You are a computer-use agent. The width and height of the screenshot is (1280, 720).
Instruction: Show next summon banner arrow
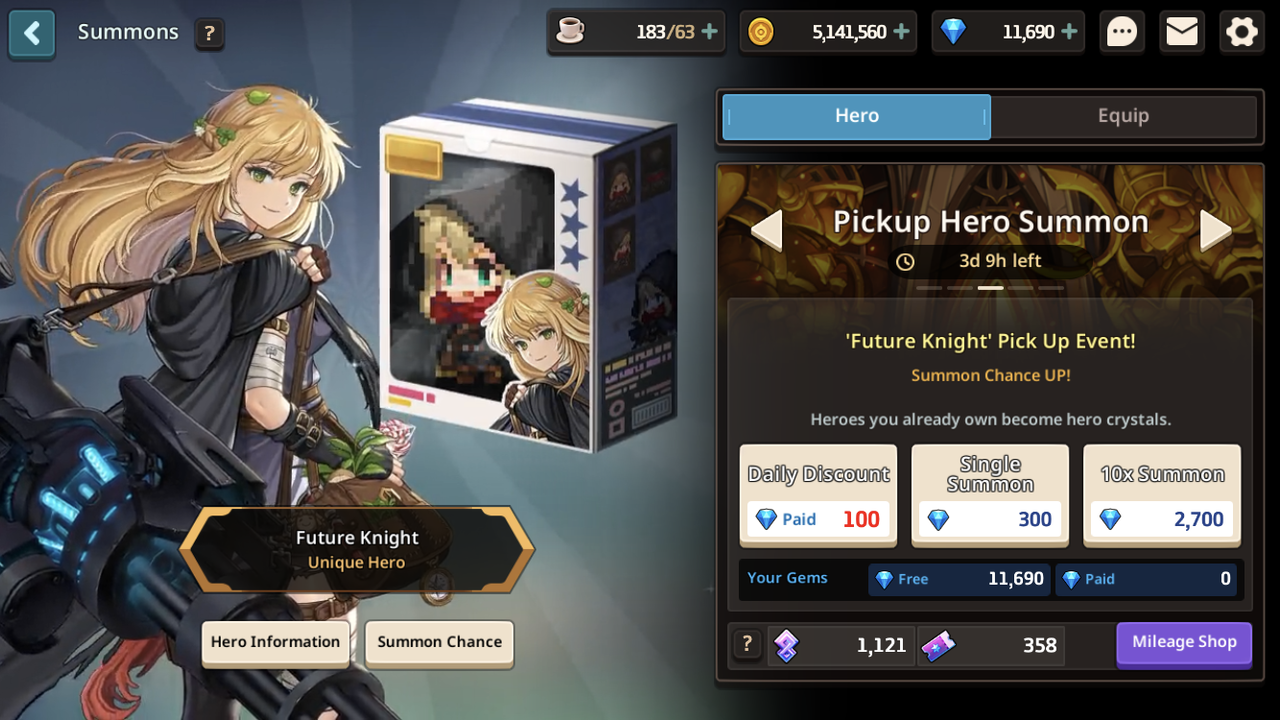point(1216,230)
